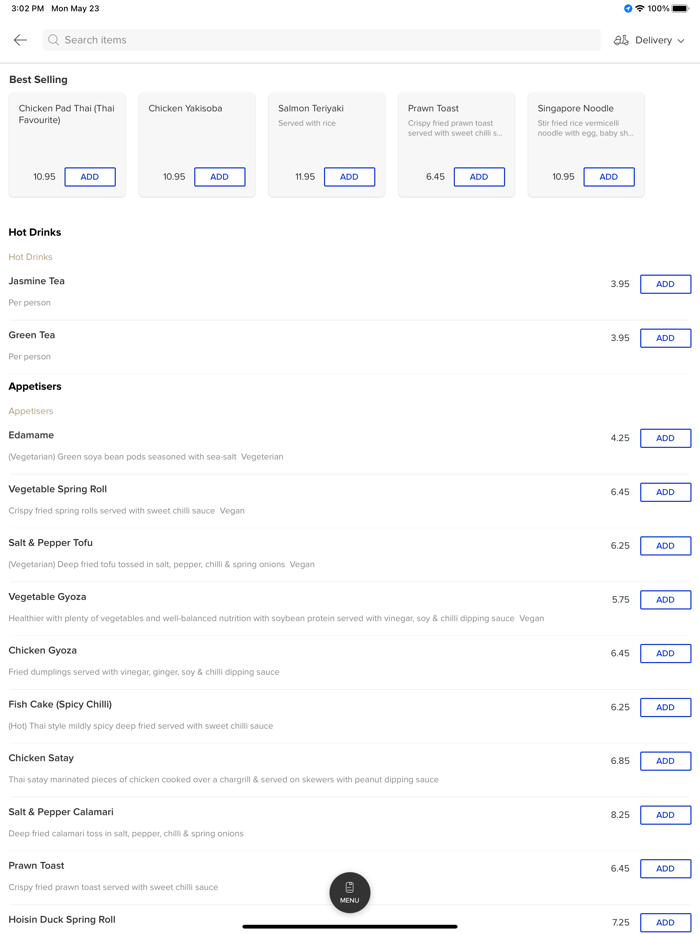Select the Fish Cake (Spicy Chilli) name
This screenshot has width=700, height=934.
pos(60,704)
